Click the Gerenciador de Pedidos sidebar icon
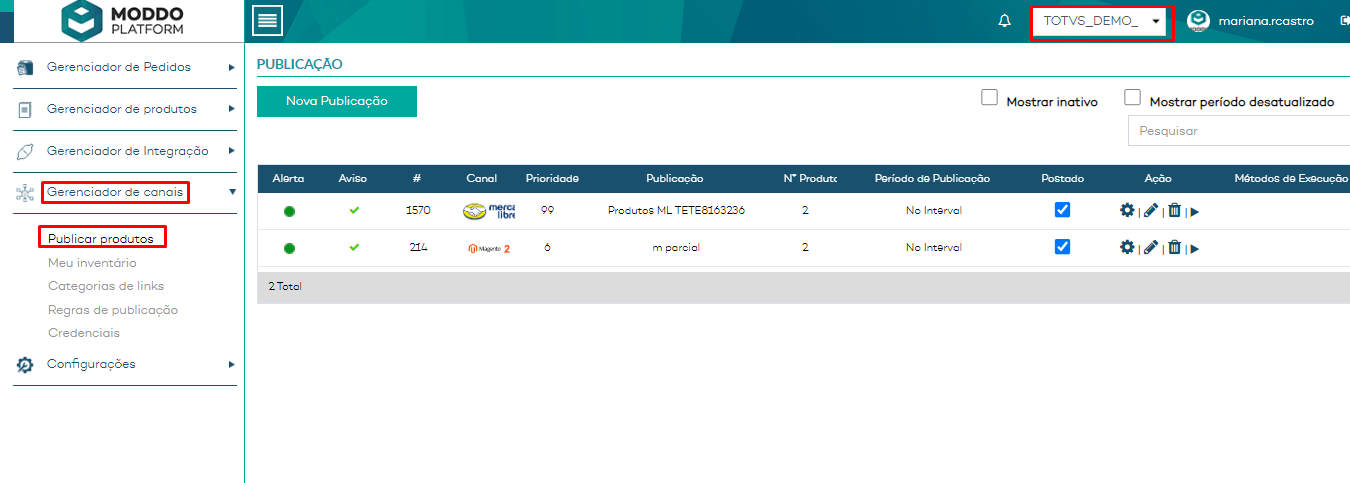Image resolution: width=1350 pixels, height=483 pixels. click(x=26, y=68)
